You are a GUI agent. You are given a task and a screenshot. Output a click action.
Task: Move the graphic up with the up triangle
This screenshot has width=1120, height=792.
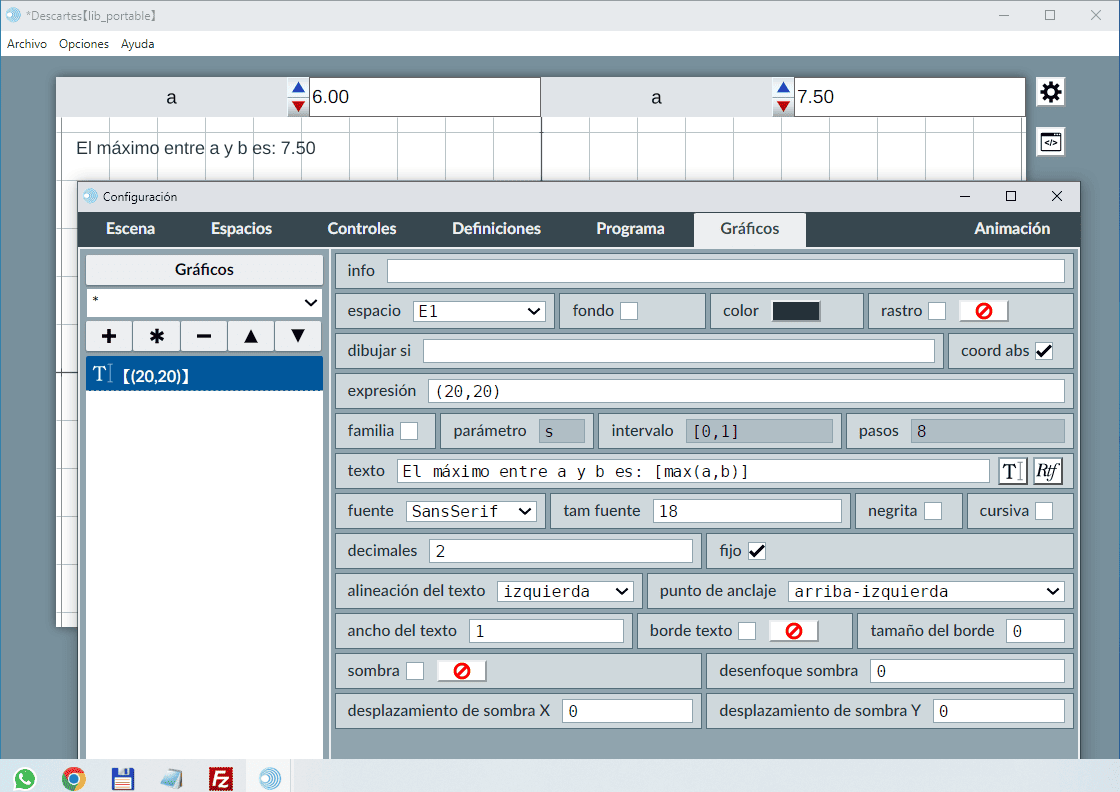click(251, 336)
